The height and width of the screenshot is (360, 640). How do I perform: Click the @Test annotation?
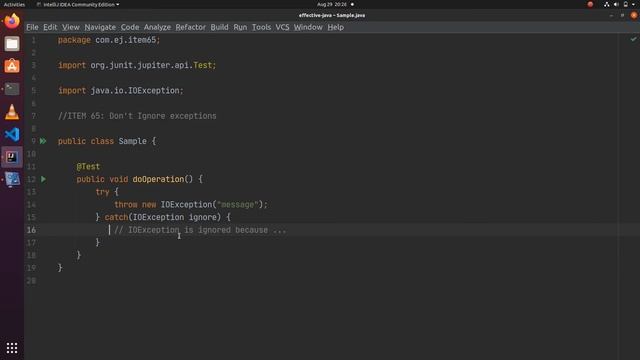[88, 167]
